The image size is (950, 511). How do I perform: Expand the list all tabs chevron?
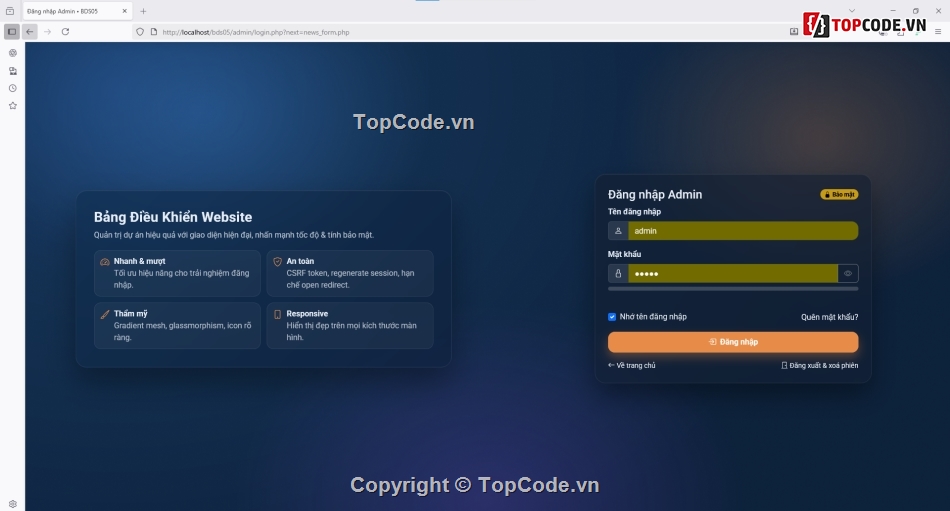point(852,10)
